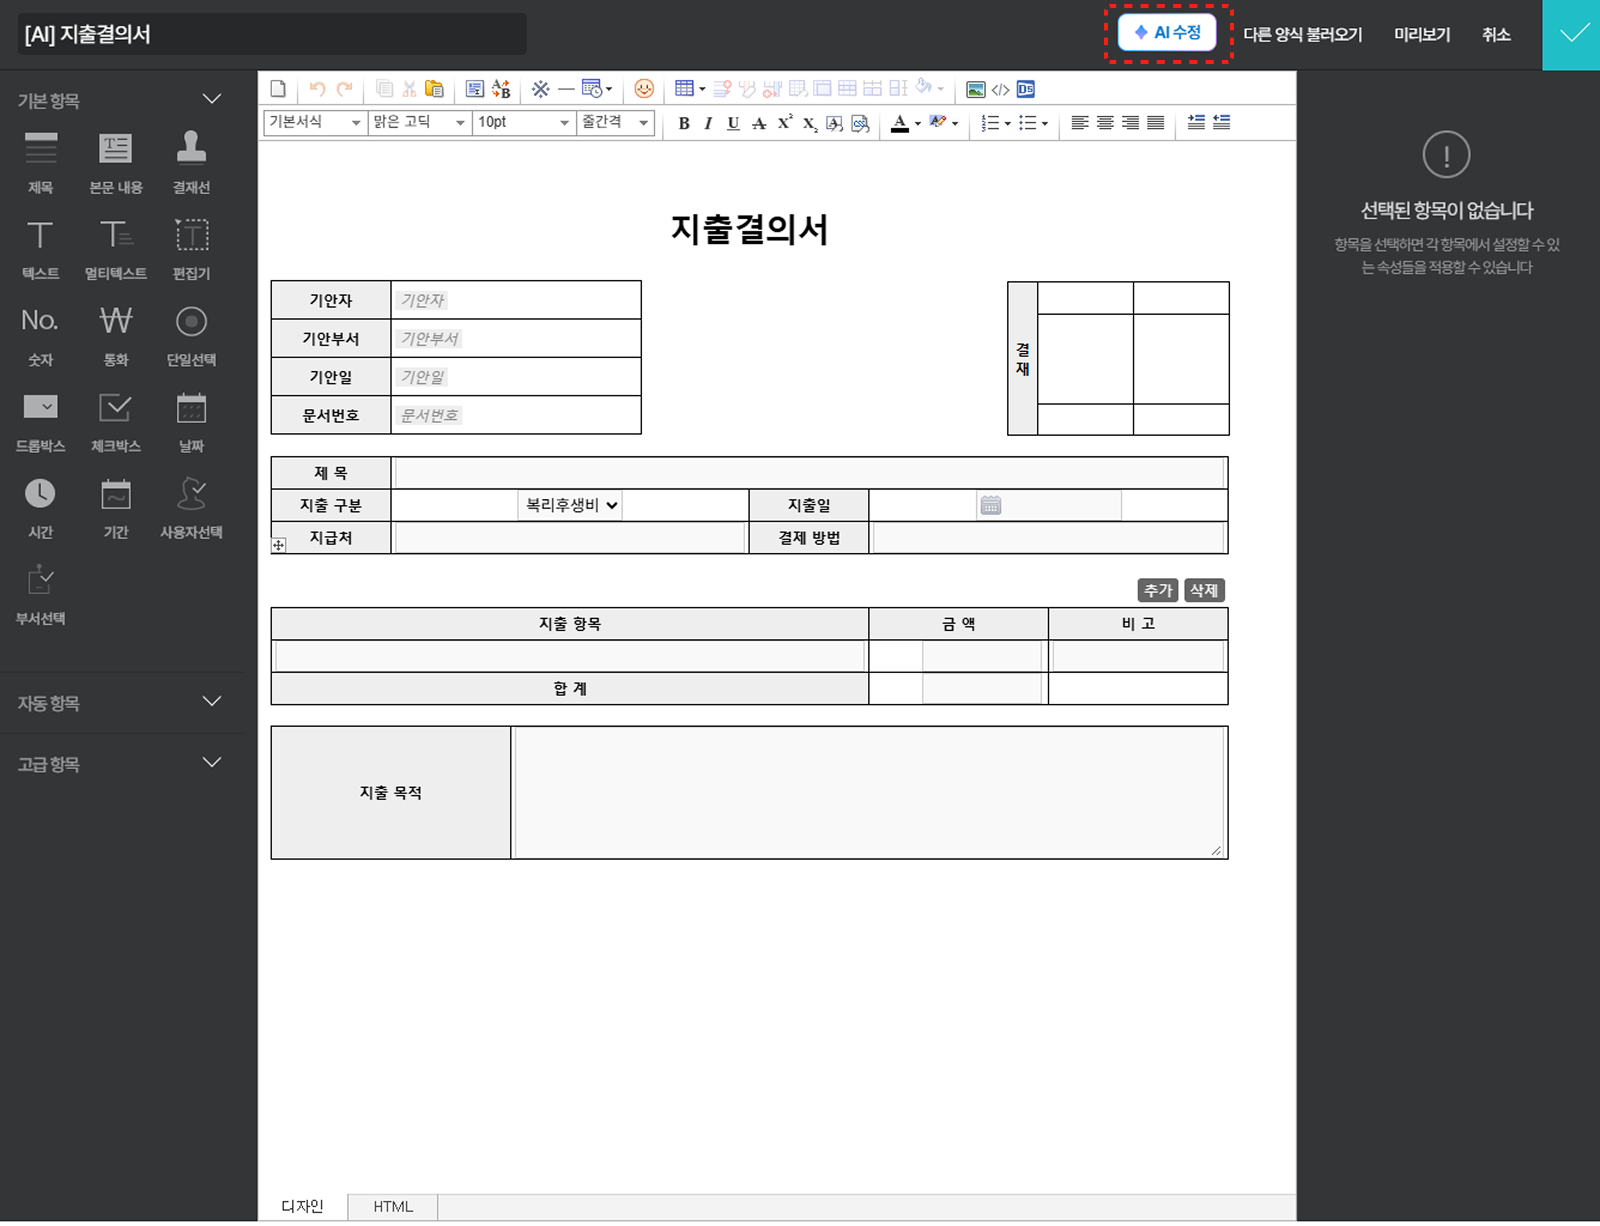The image size is (1600, 1226).
Task: Add the 시간 time field item
Action: (x=40, y=507)
